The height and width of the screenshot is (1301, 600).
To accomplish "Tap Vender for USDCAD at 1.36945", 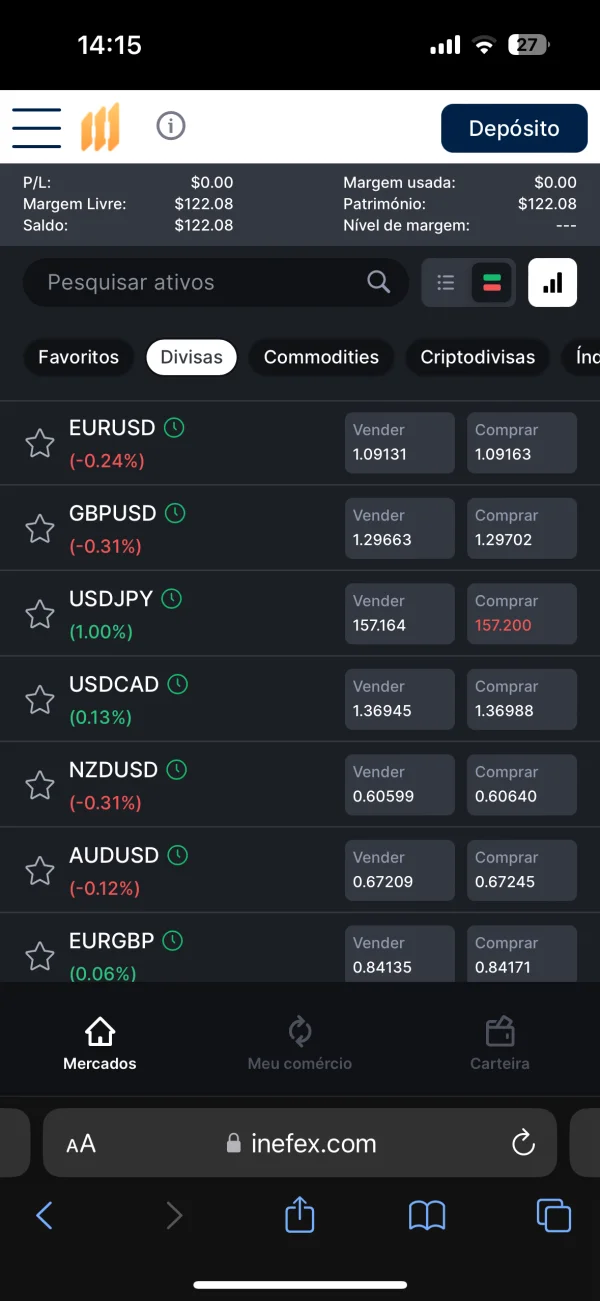I will click(399, 699).
